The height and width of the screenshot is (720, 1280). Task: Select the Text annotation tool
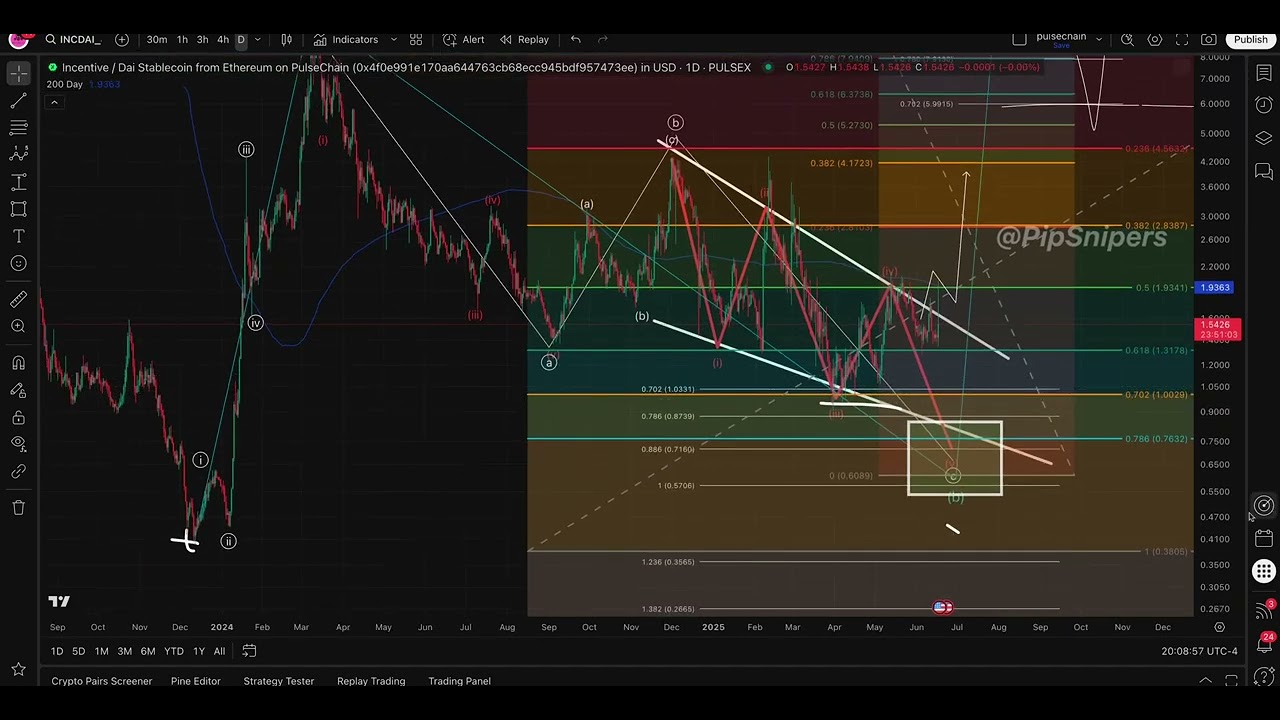19,236
